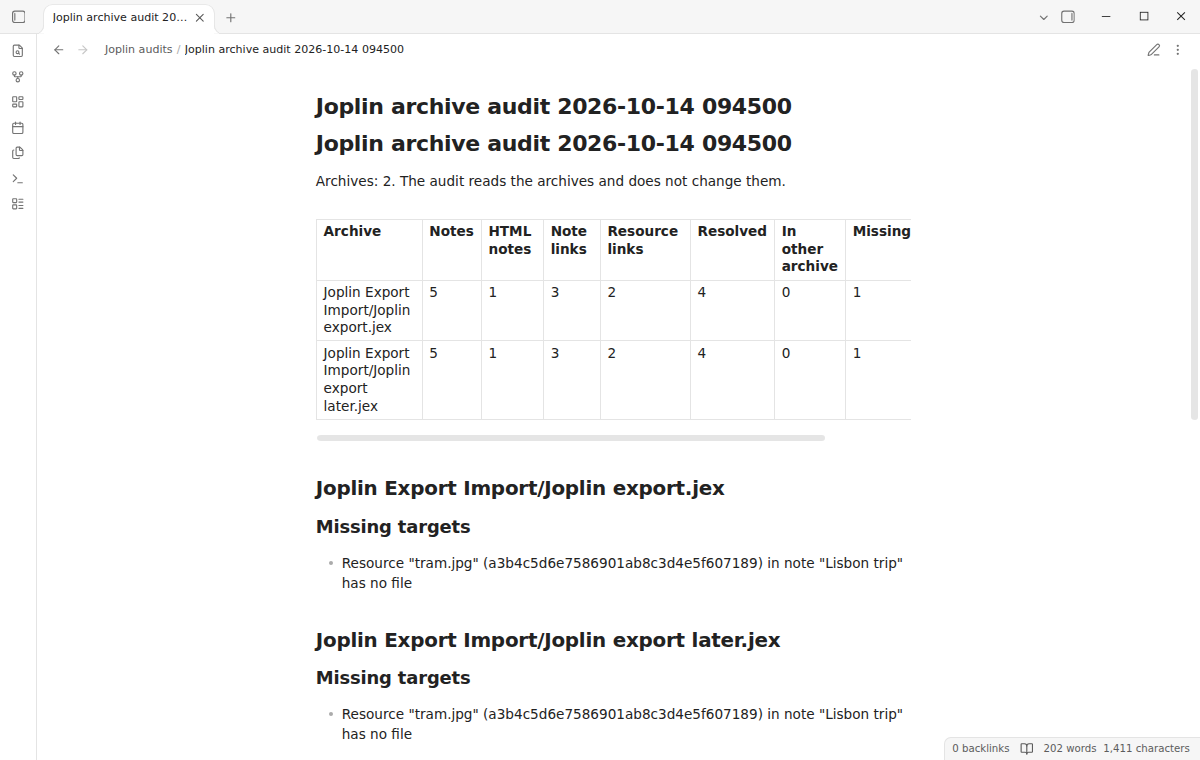Click the 202 words status entry
This screenshot has width=1200, height=760.
click(x=1069, y=748)
